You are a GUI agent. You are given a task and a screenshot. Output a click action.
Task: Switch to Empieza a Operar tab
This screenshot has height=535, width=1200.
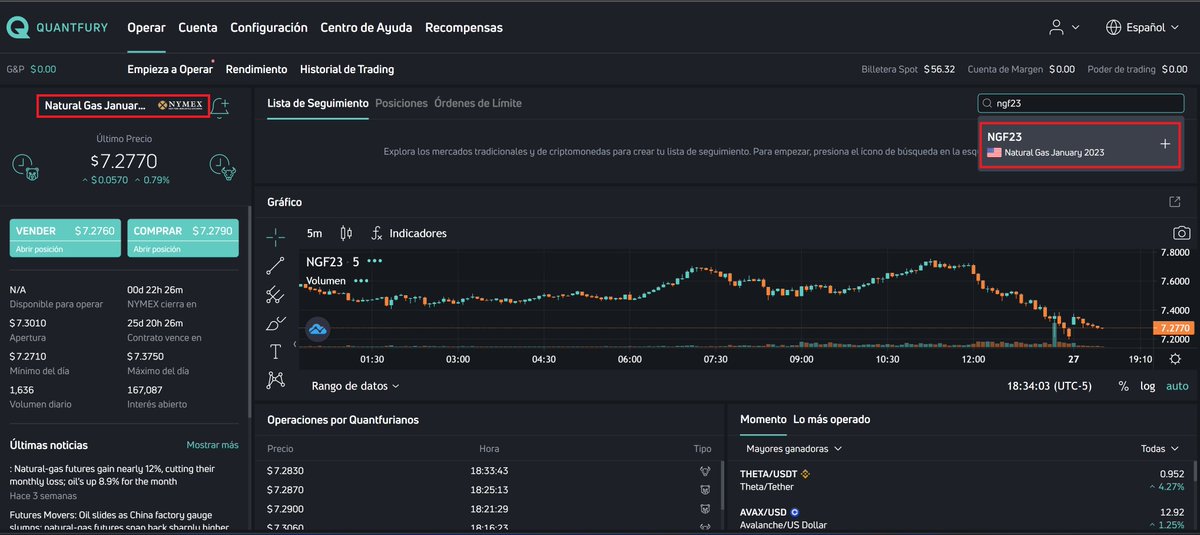170,69
